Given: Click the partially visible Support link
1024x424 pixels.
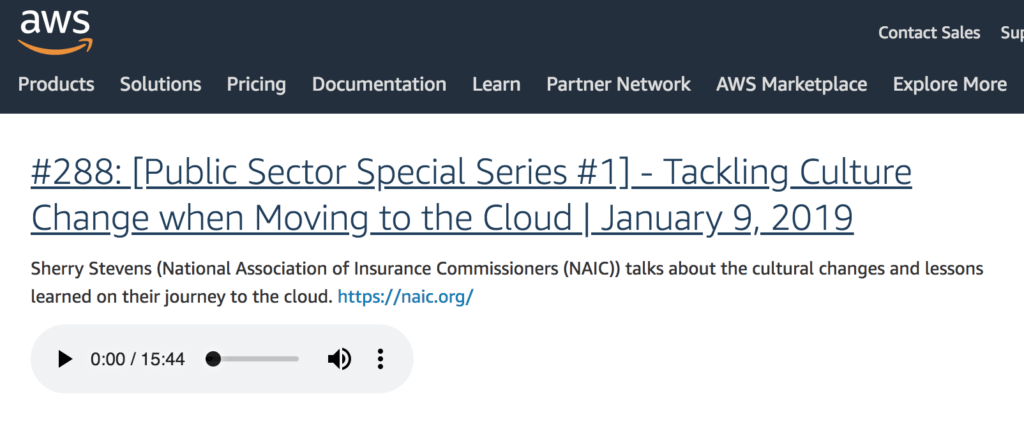Looking at the screenshot, I should pyautogui.click(x=1012, y=33).
